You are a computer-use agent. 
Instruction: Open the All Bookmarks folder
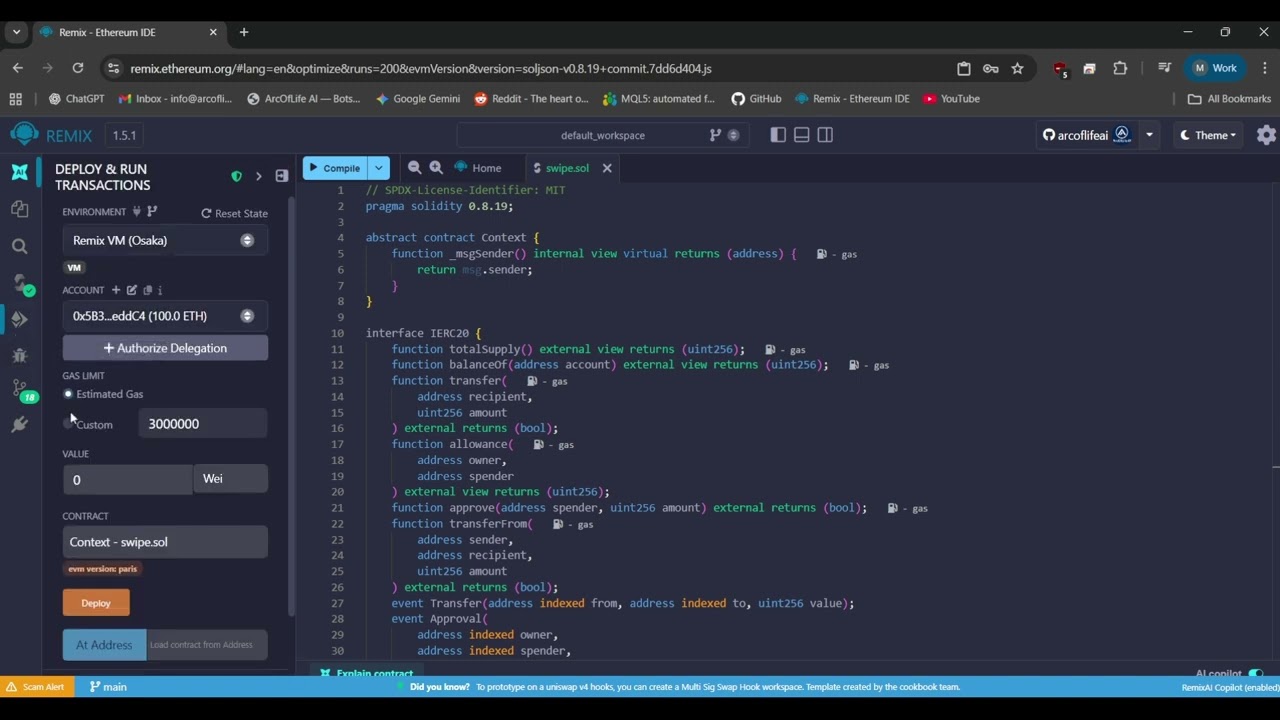[1229, 99]
